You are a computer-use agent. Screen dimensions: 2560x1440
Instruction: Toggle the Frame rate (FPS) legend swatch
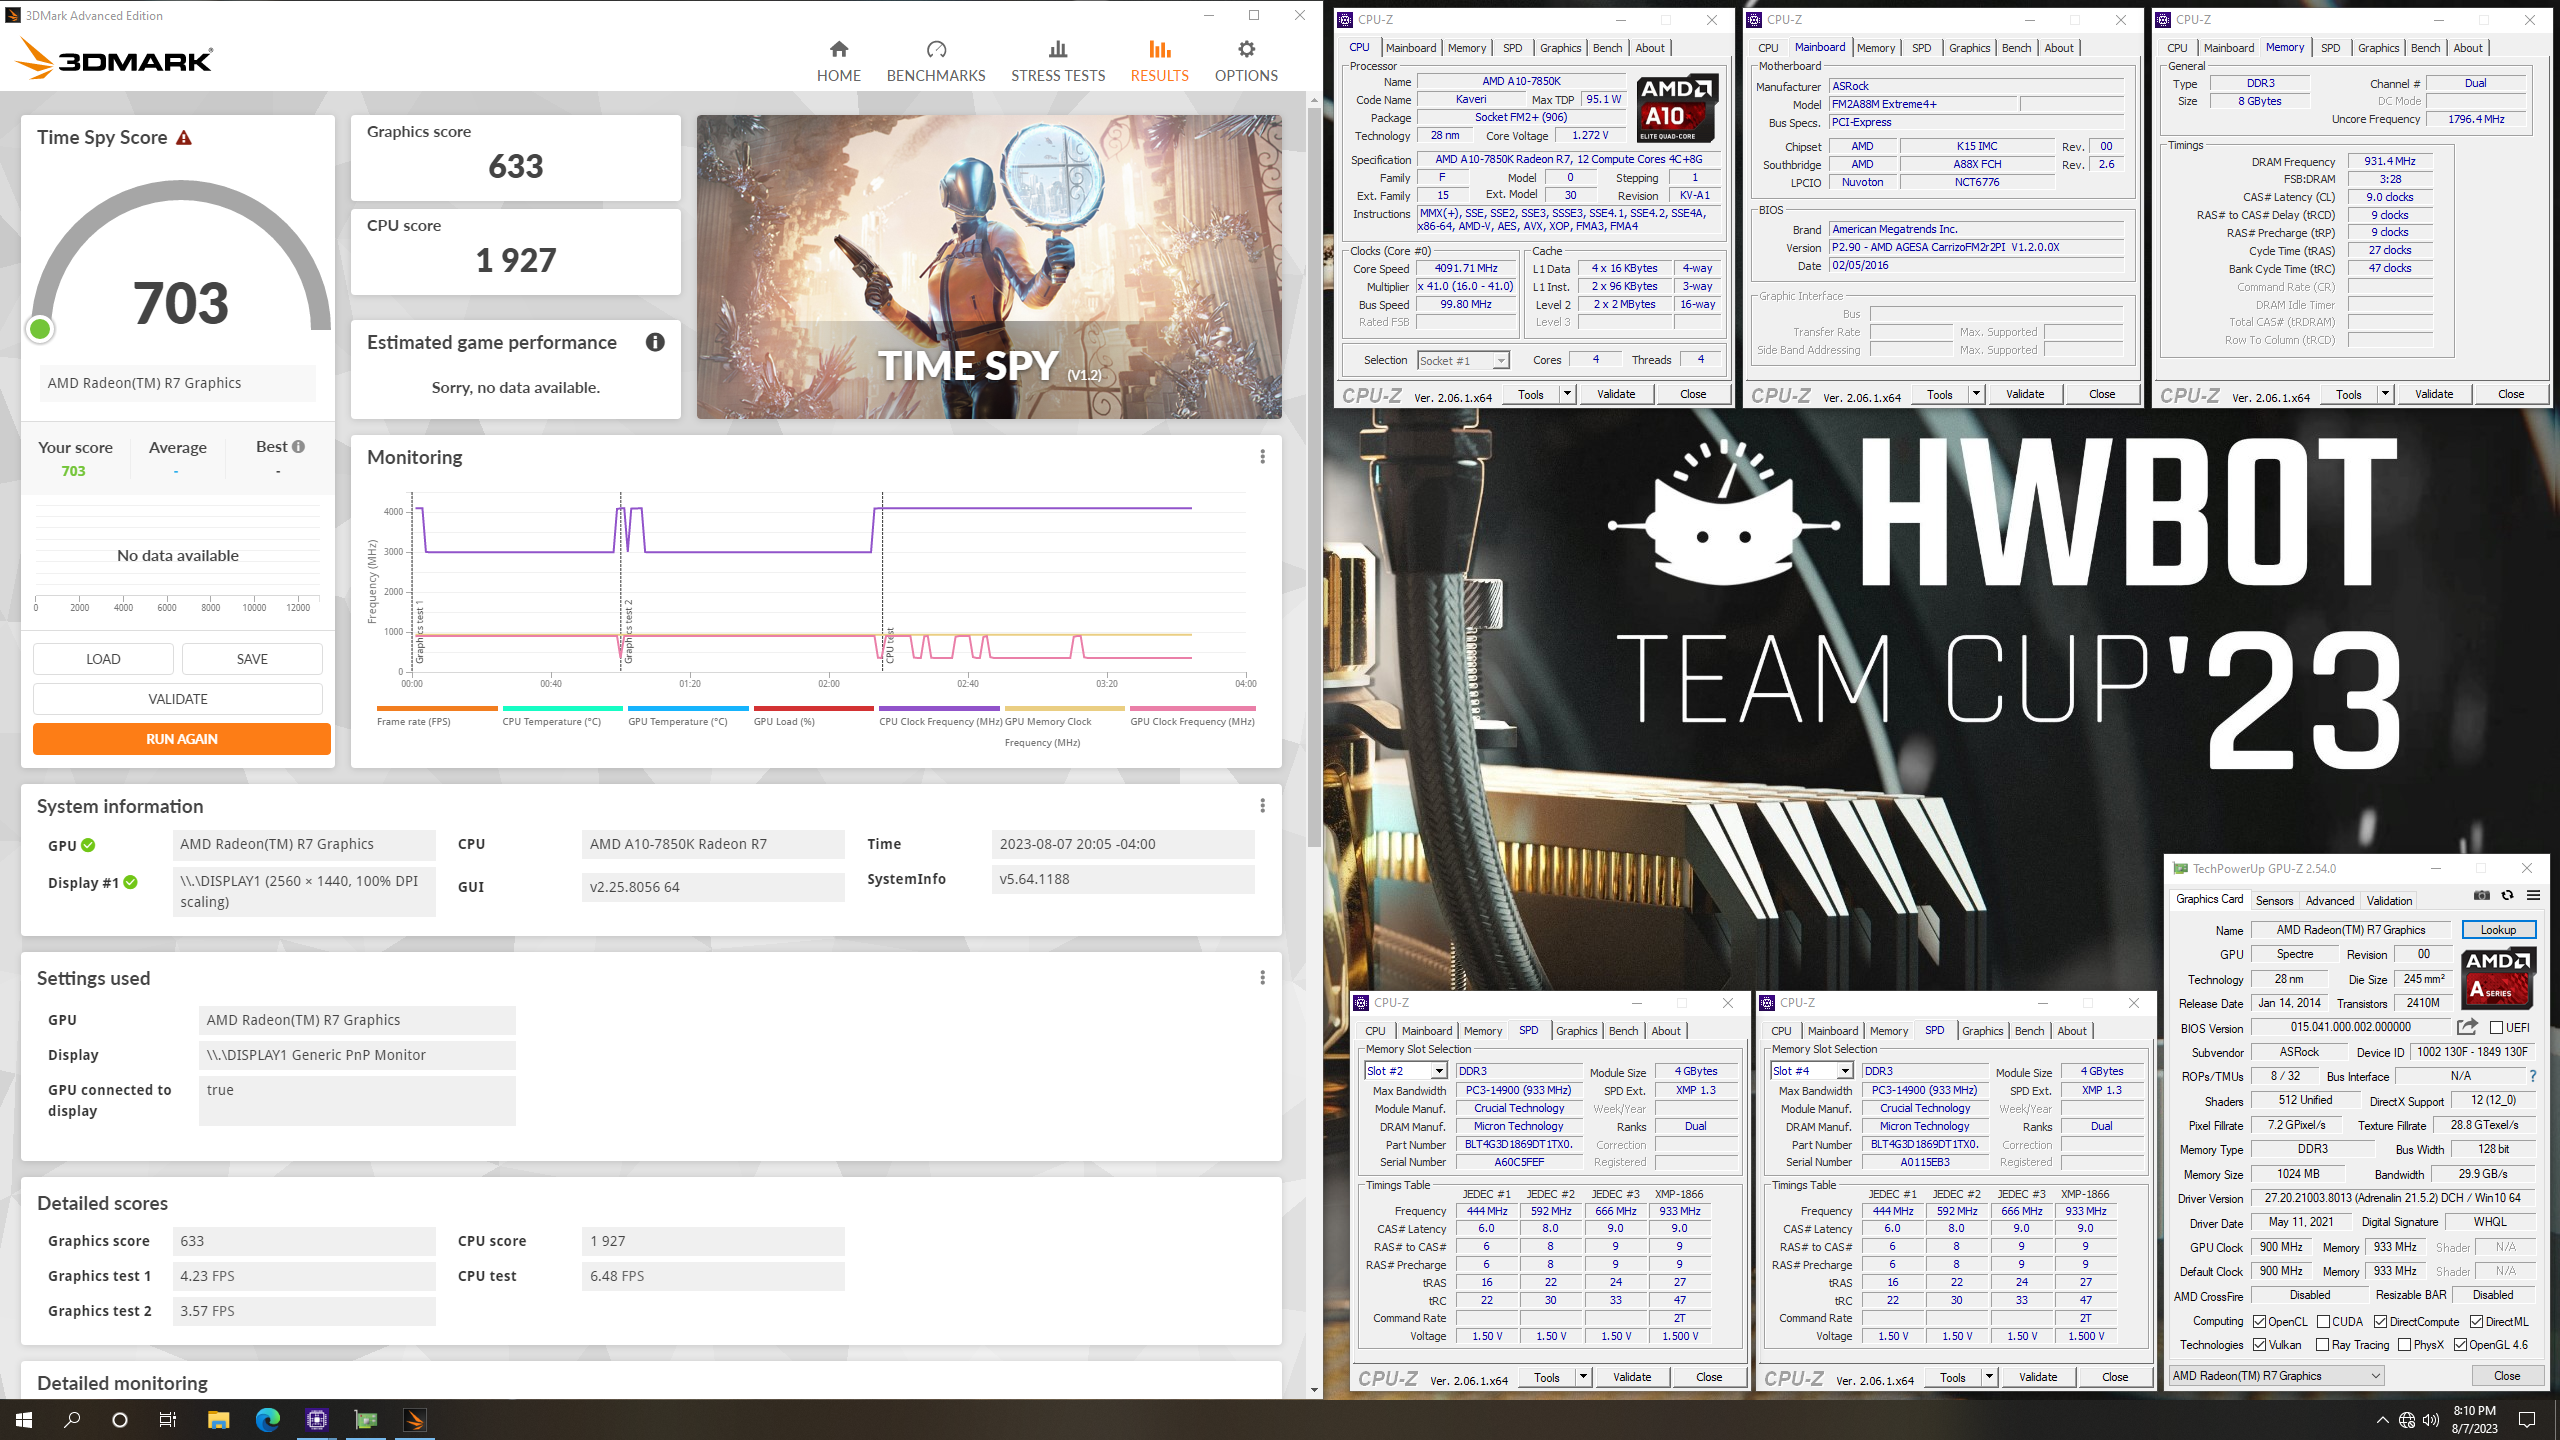point(437,708)
